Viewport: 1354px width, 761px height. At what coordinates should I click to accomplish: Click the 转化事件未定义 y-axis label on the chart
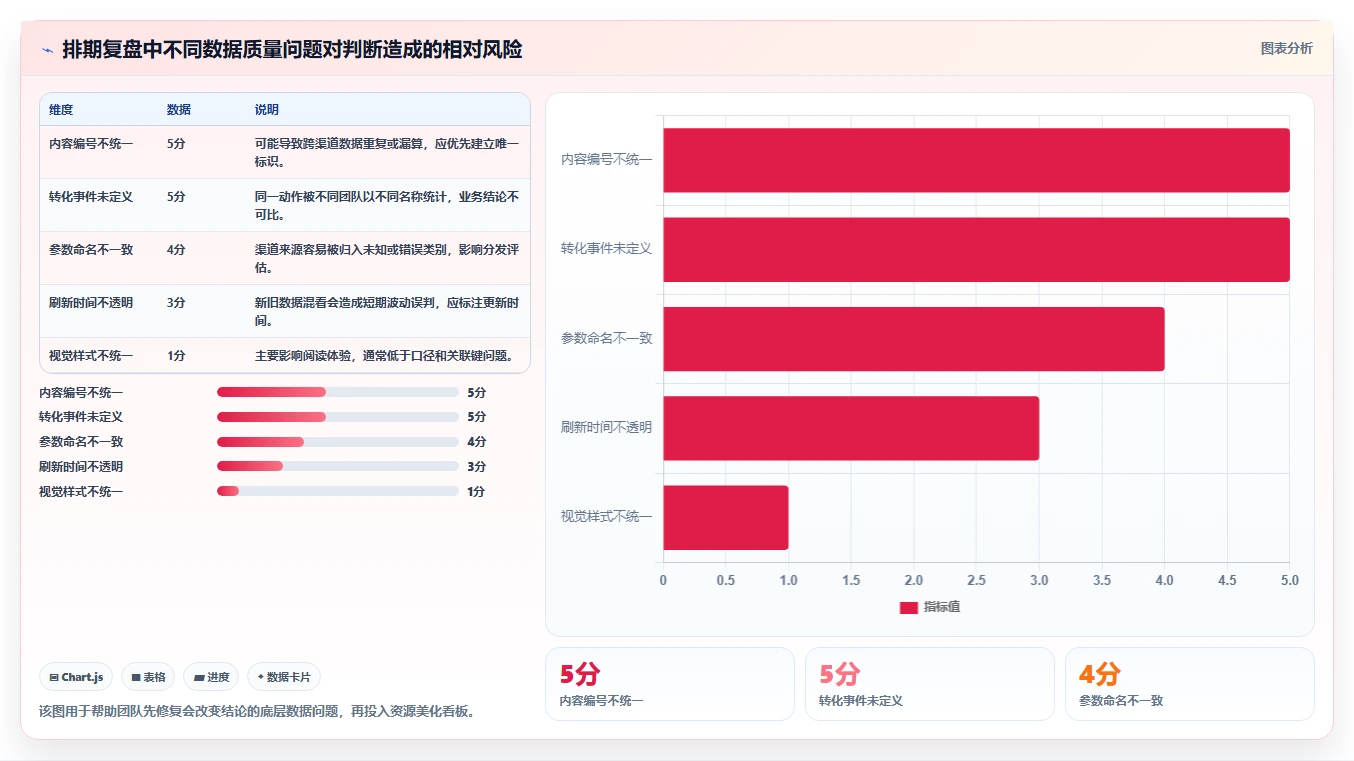(x=606, y=248)
